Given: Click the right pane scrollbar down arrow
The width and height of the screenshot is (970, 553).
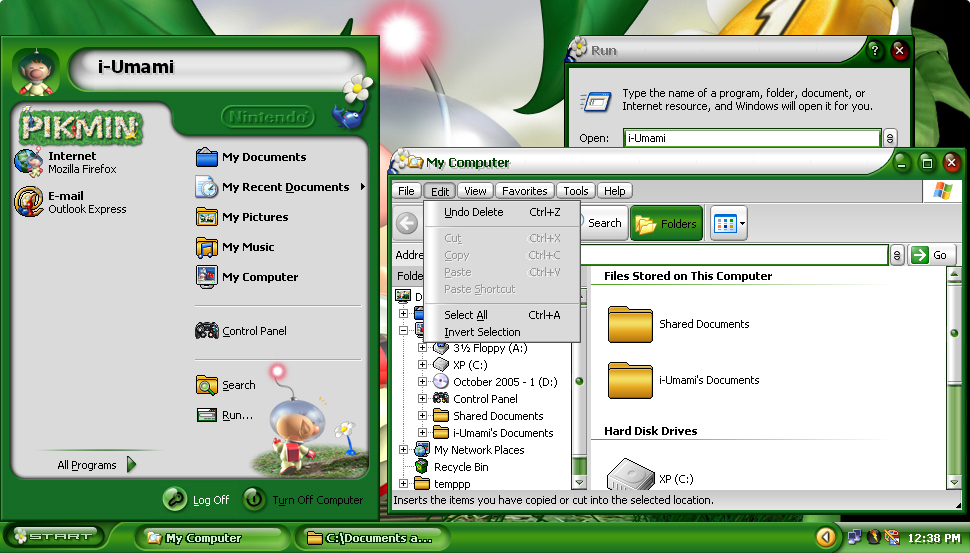Looking at the screenshot, I should point(954,482).
